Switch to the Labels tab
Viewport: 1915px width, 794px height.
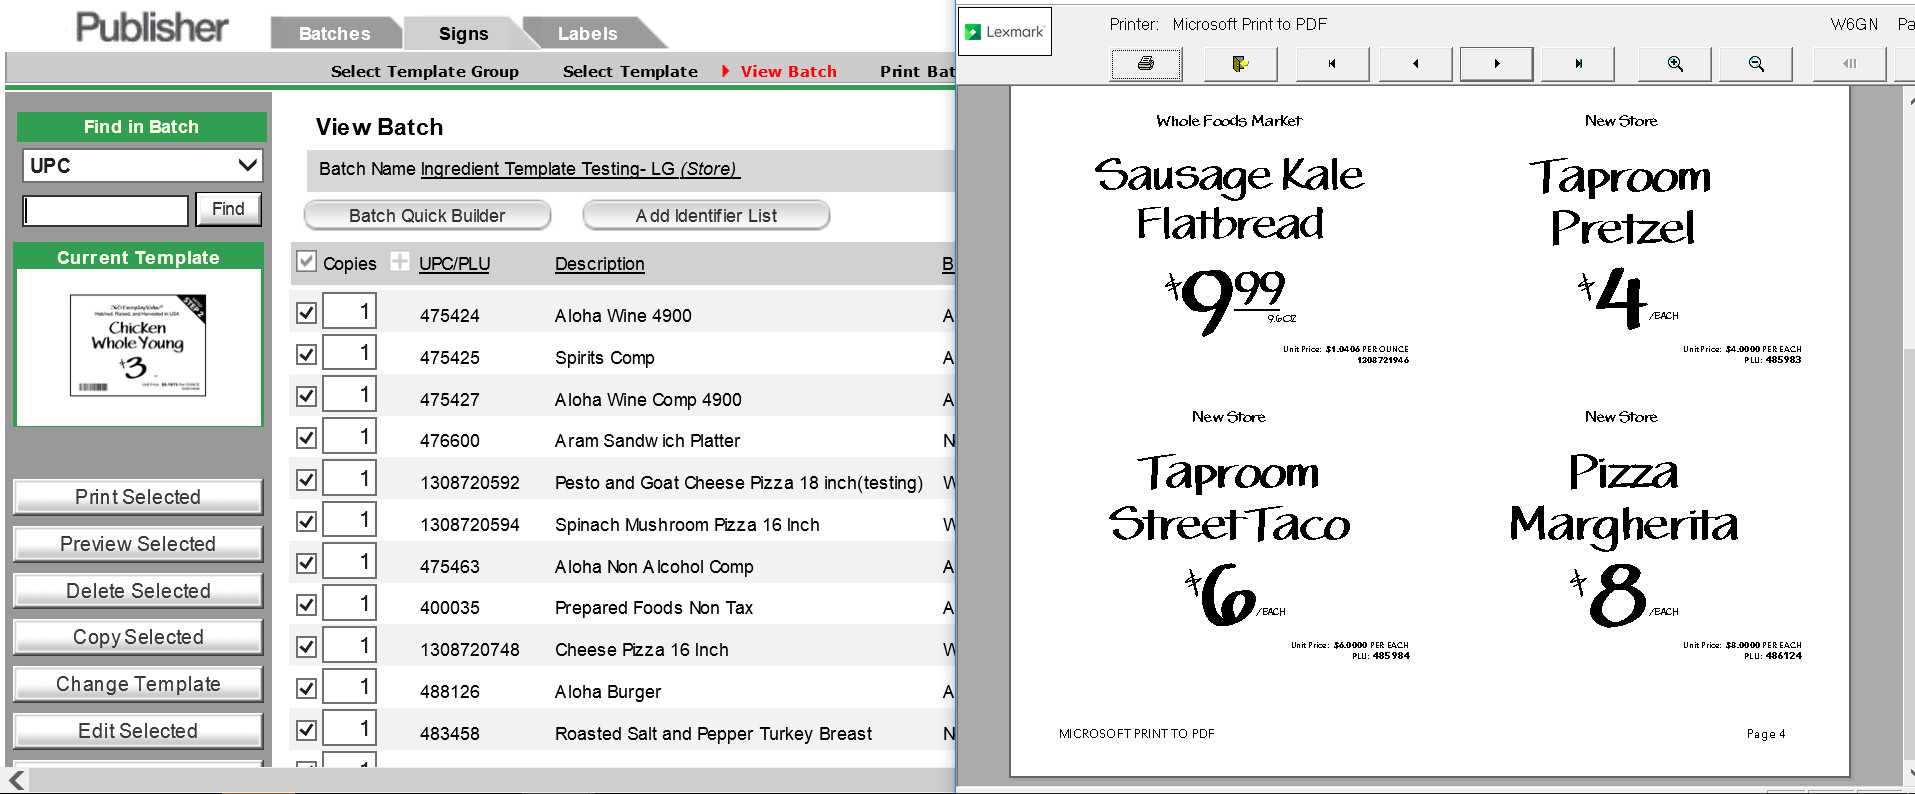(x=587, y=33)
